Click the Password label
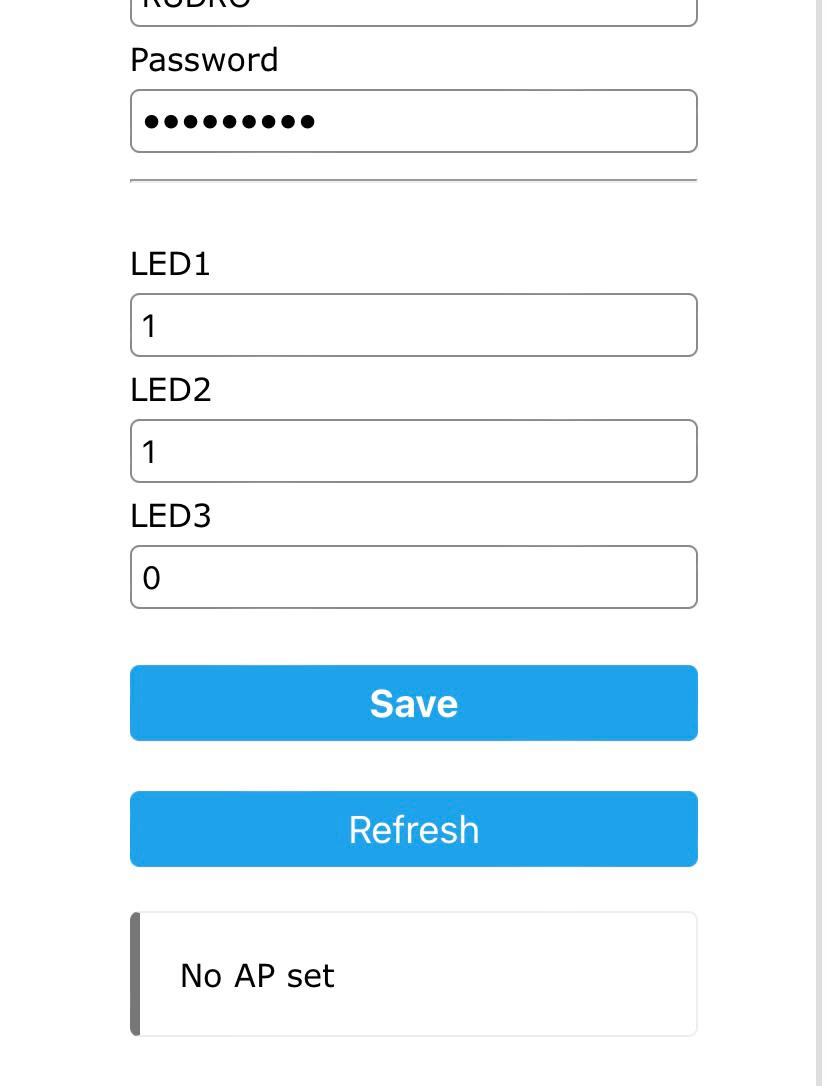Screen dimensions: 827x1086 [x=204, y=60]
